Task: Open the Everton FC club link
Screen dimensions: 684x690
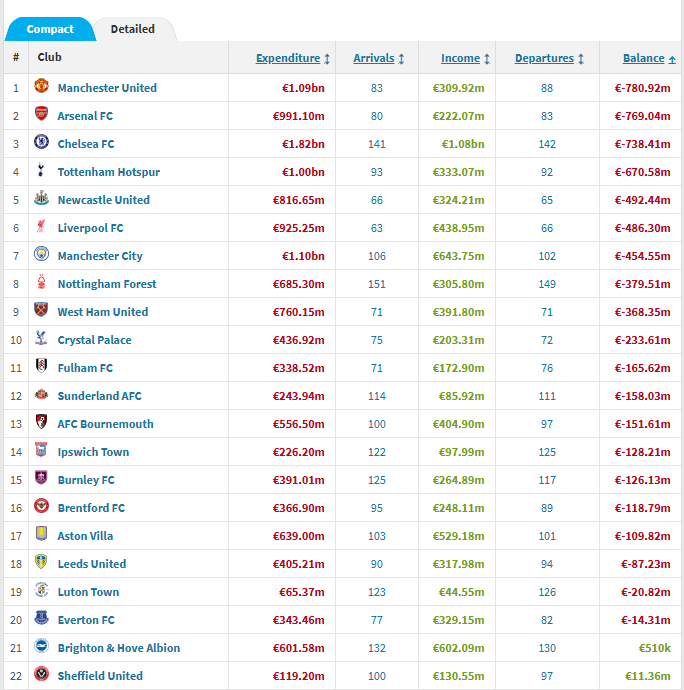Action: click(x=86, y=620)
